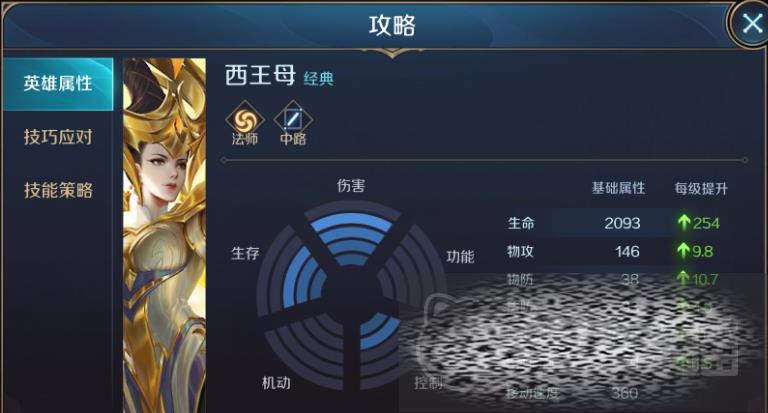Click the green arrow next to 10.7
The height and width of the screenshot is (413, 768).
(x=684, y=279)
